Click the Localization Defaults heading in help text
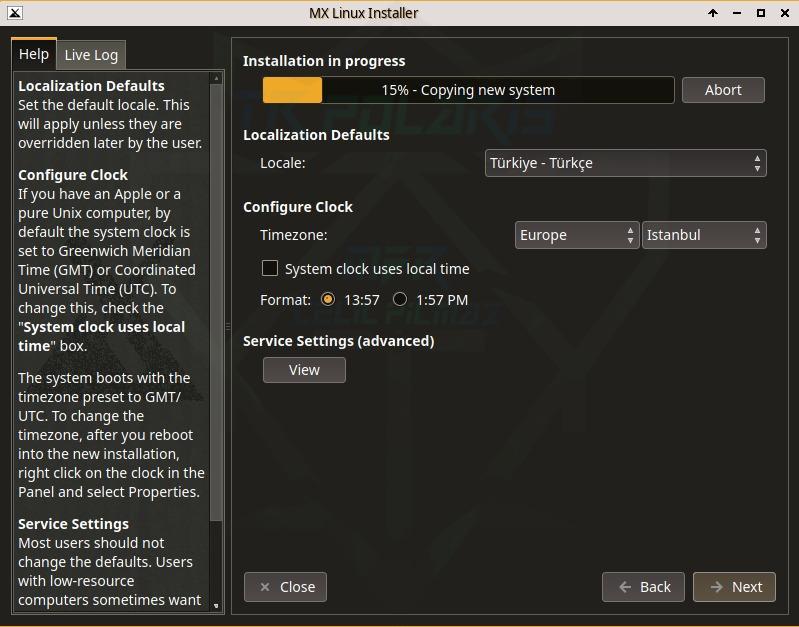 [x=91, y=86]
